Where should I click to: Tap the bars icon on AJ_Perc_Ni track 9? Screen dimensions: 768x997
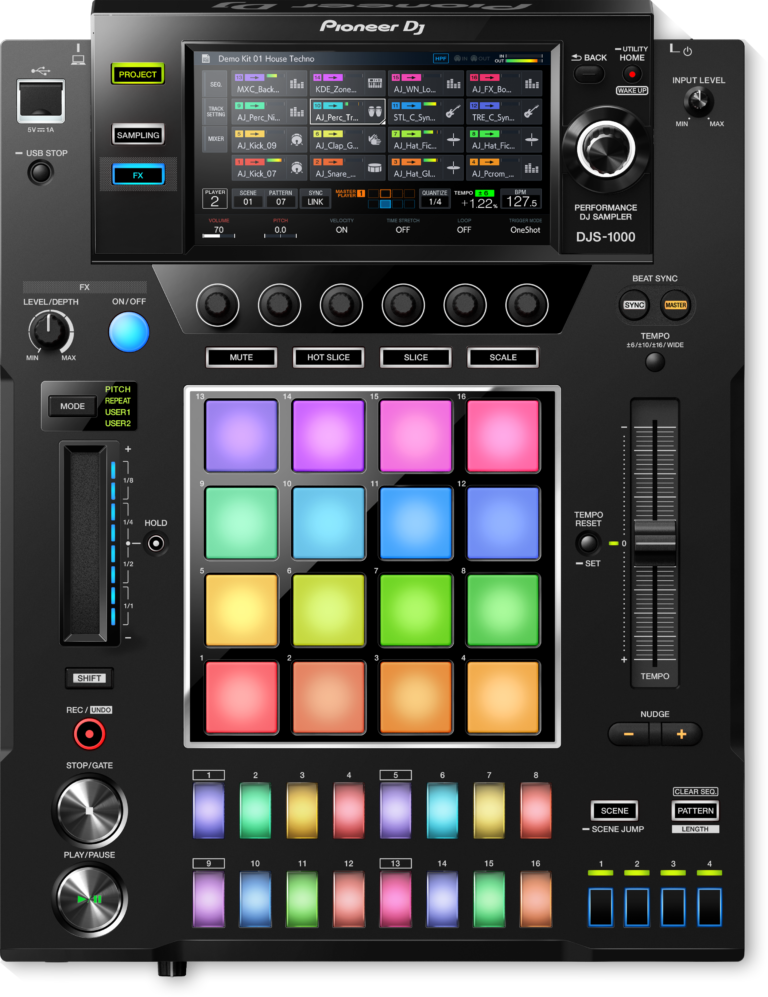(296, 112)
